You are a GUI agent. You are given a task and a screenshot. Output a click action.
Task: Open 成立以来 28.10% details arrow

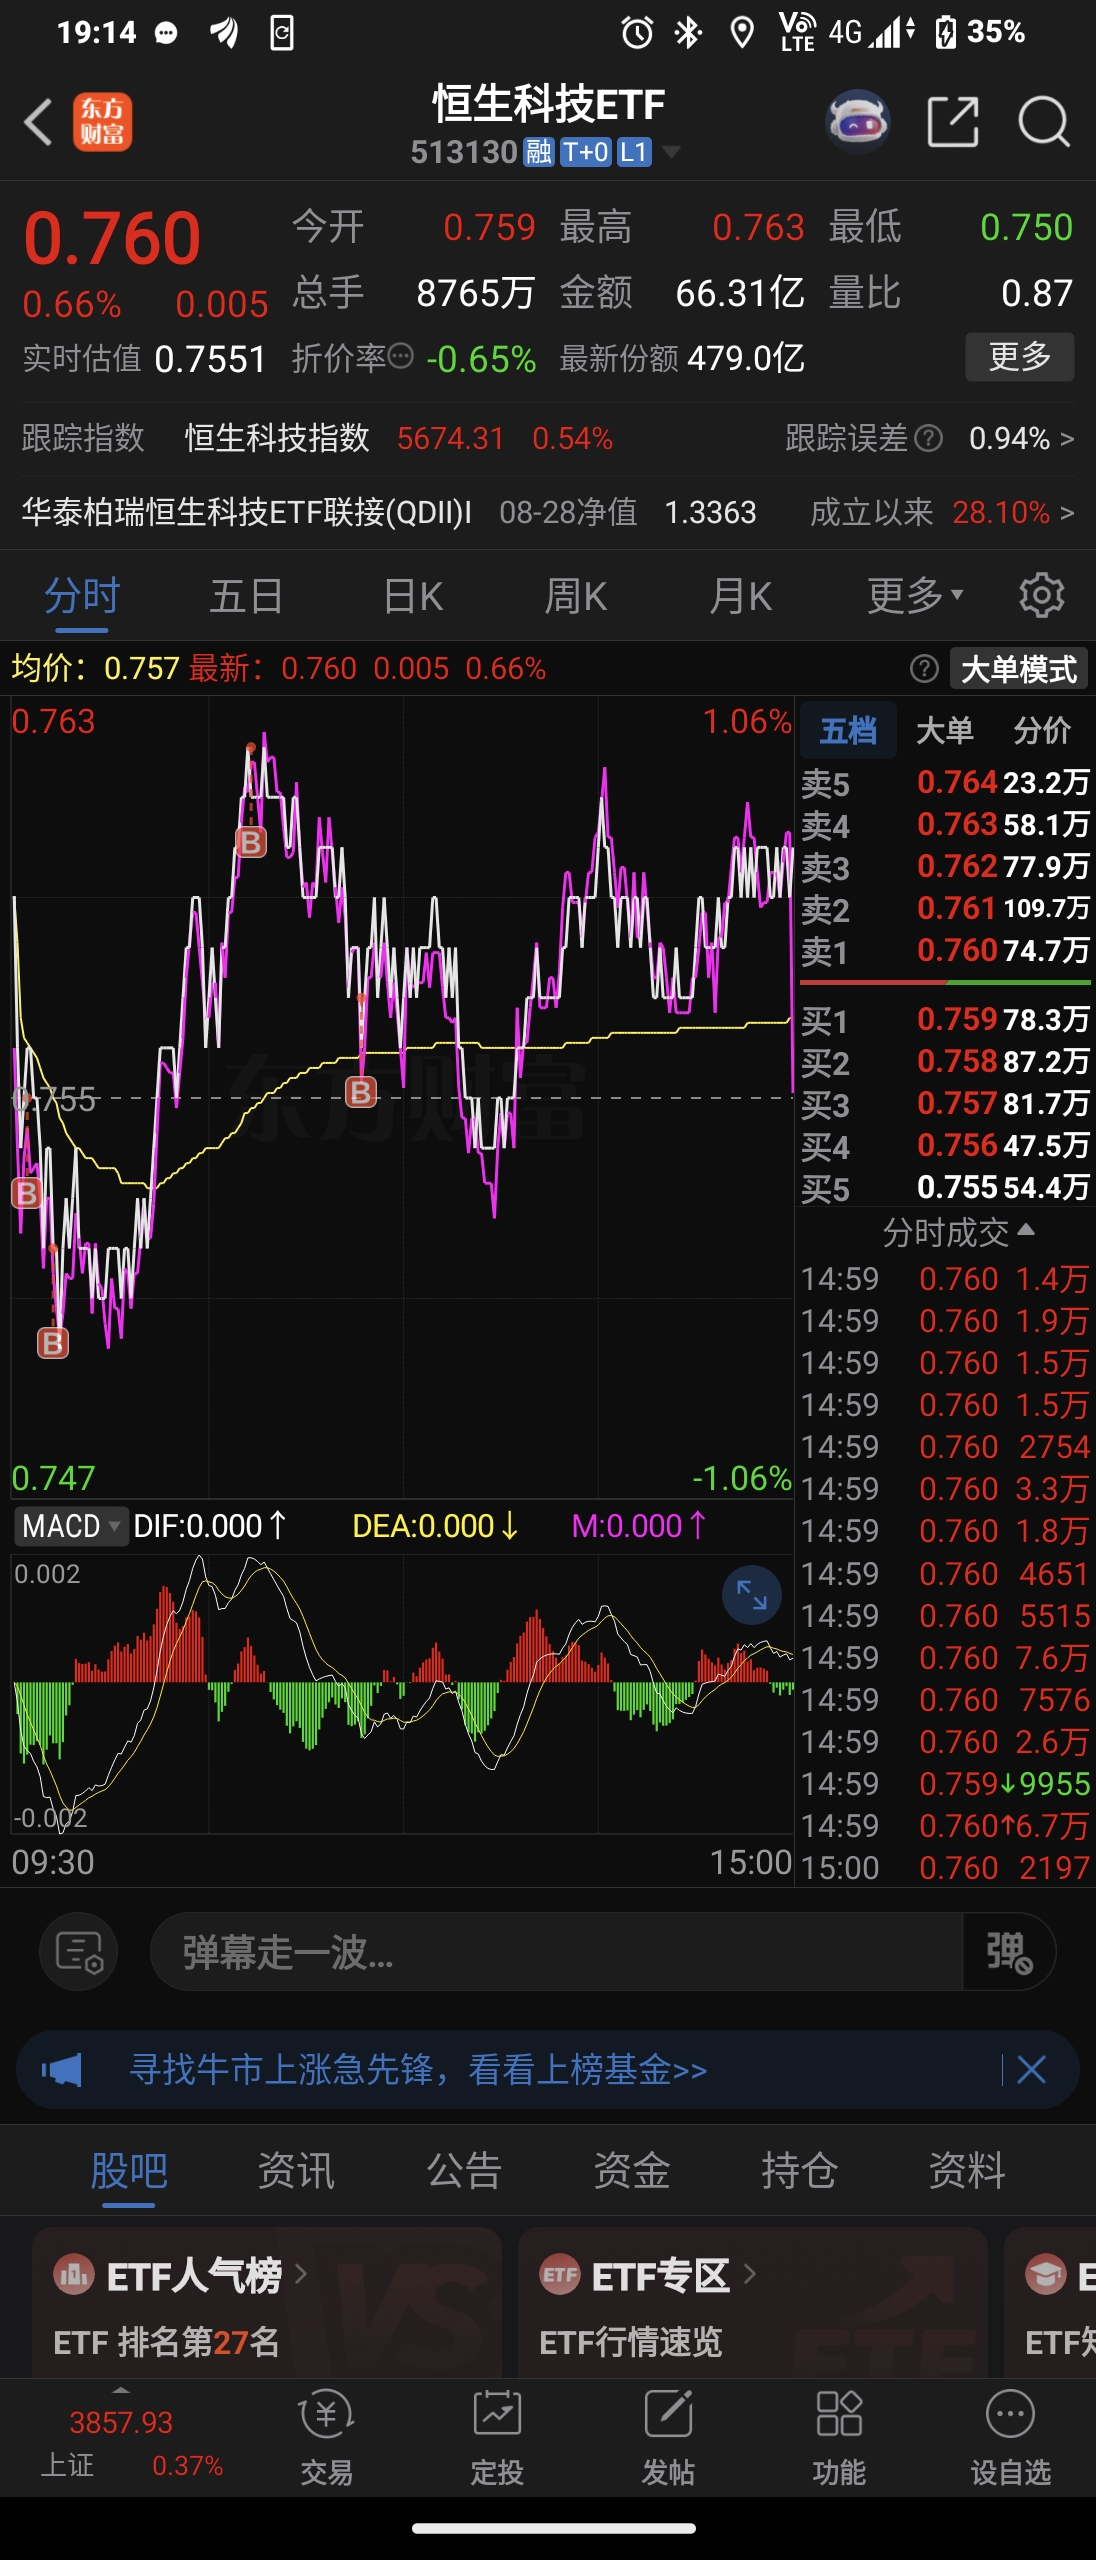point(1067,513)
